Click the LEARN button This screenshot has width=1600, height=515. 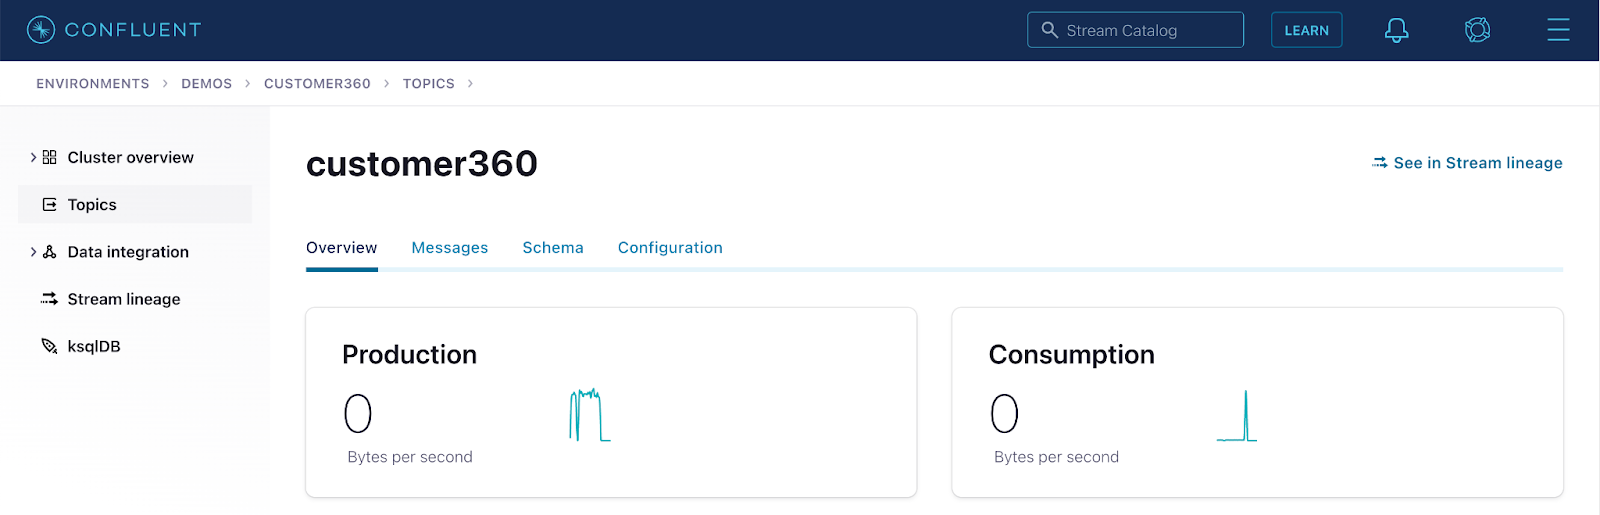click(1306, 30)
